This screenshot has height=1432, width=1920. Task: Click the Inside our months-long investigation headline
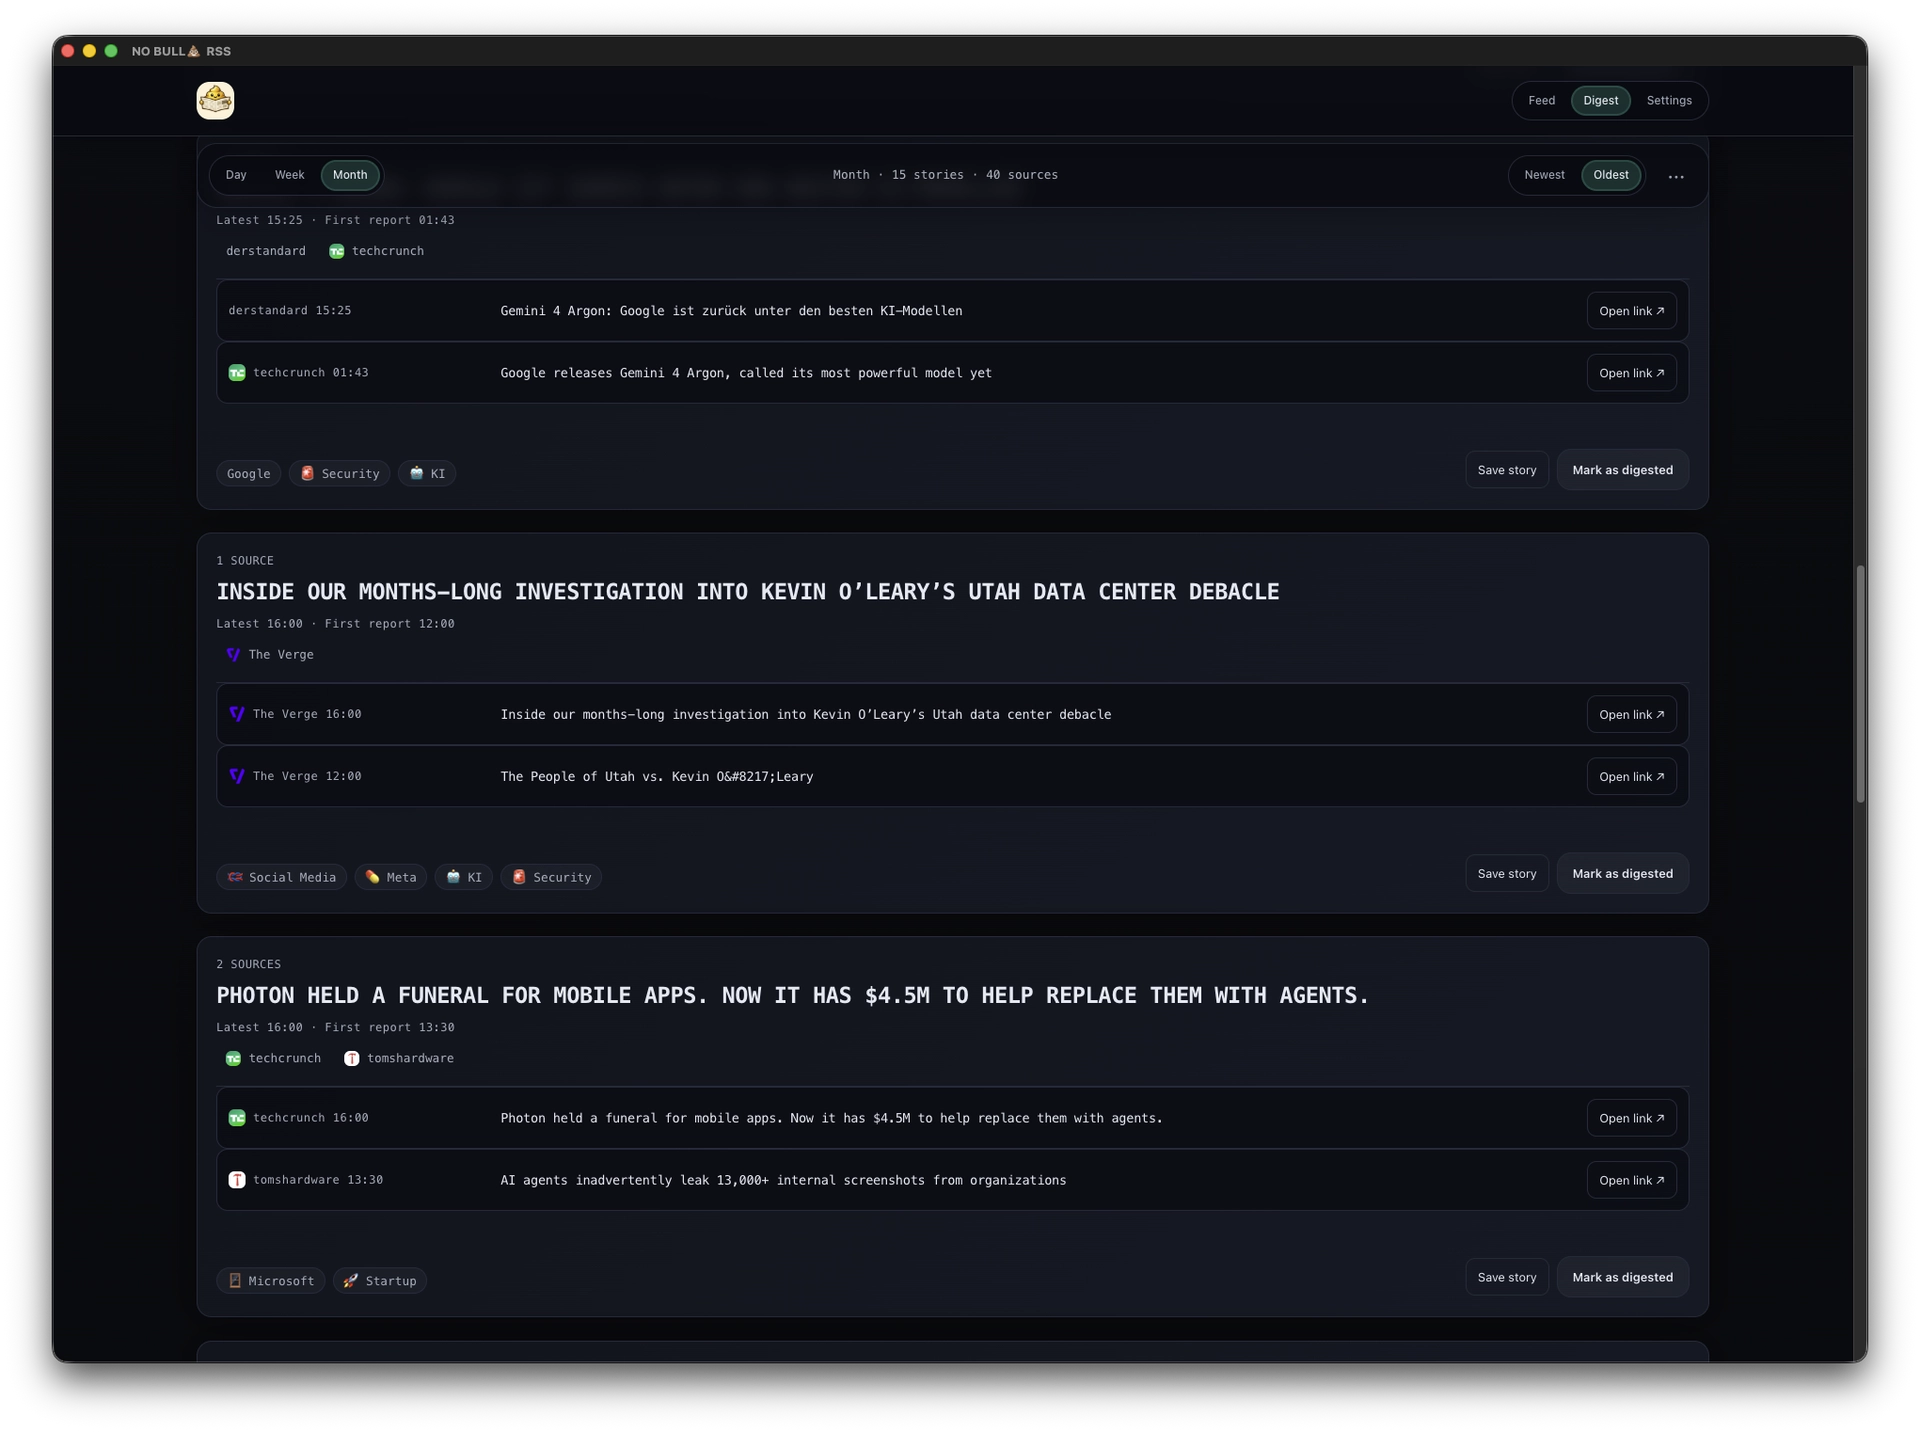[747, 591]
